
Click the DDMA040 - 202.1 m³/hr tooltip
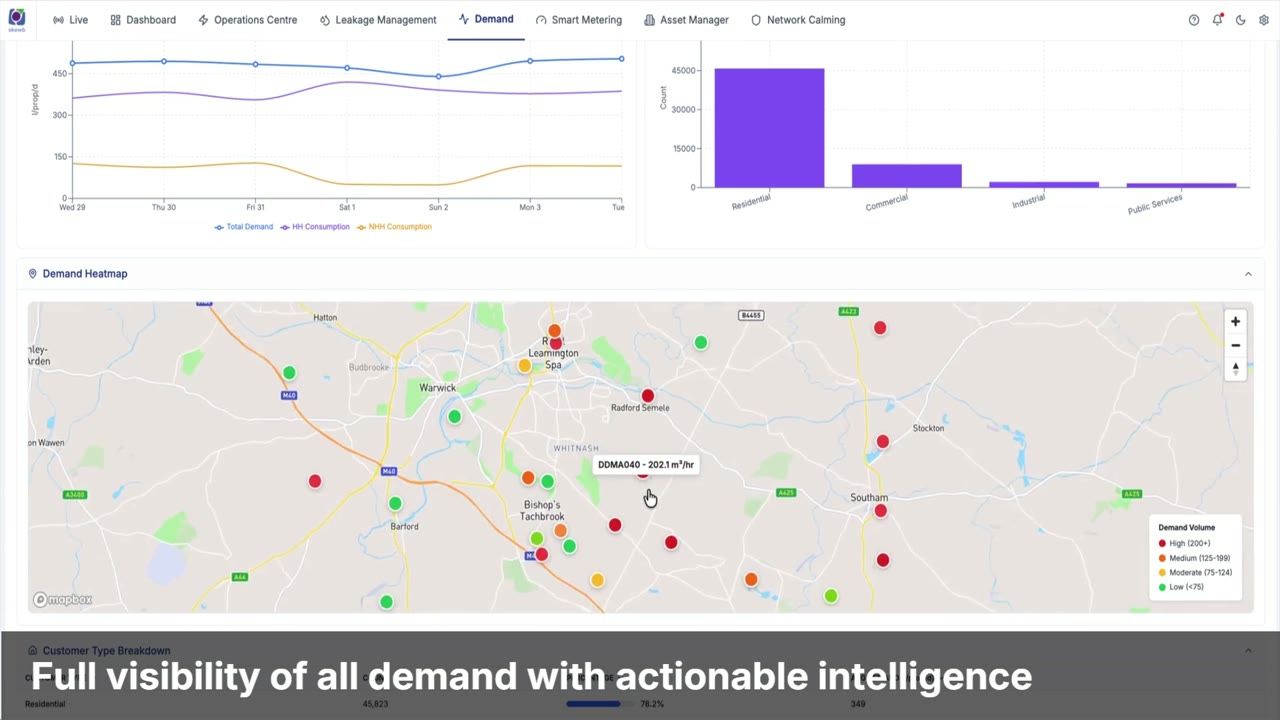(x=646, y=464)
